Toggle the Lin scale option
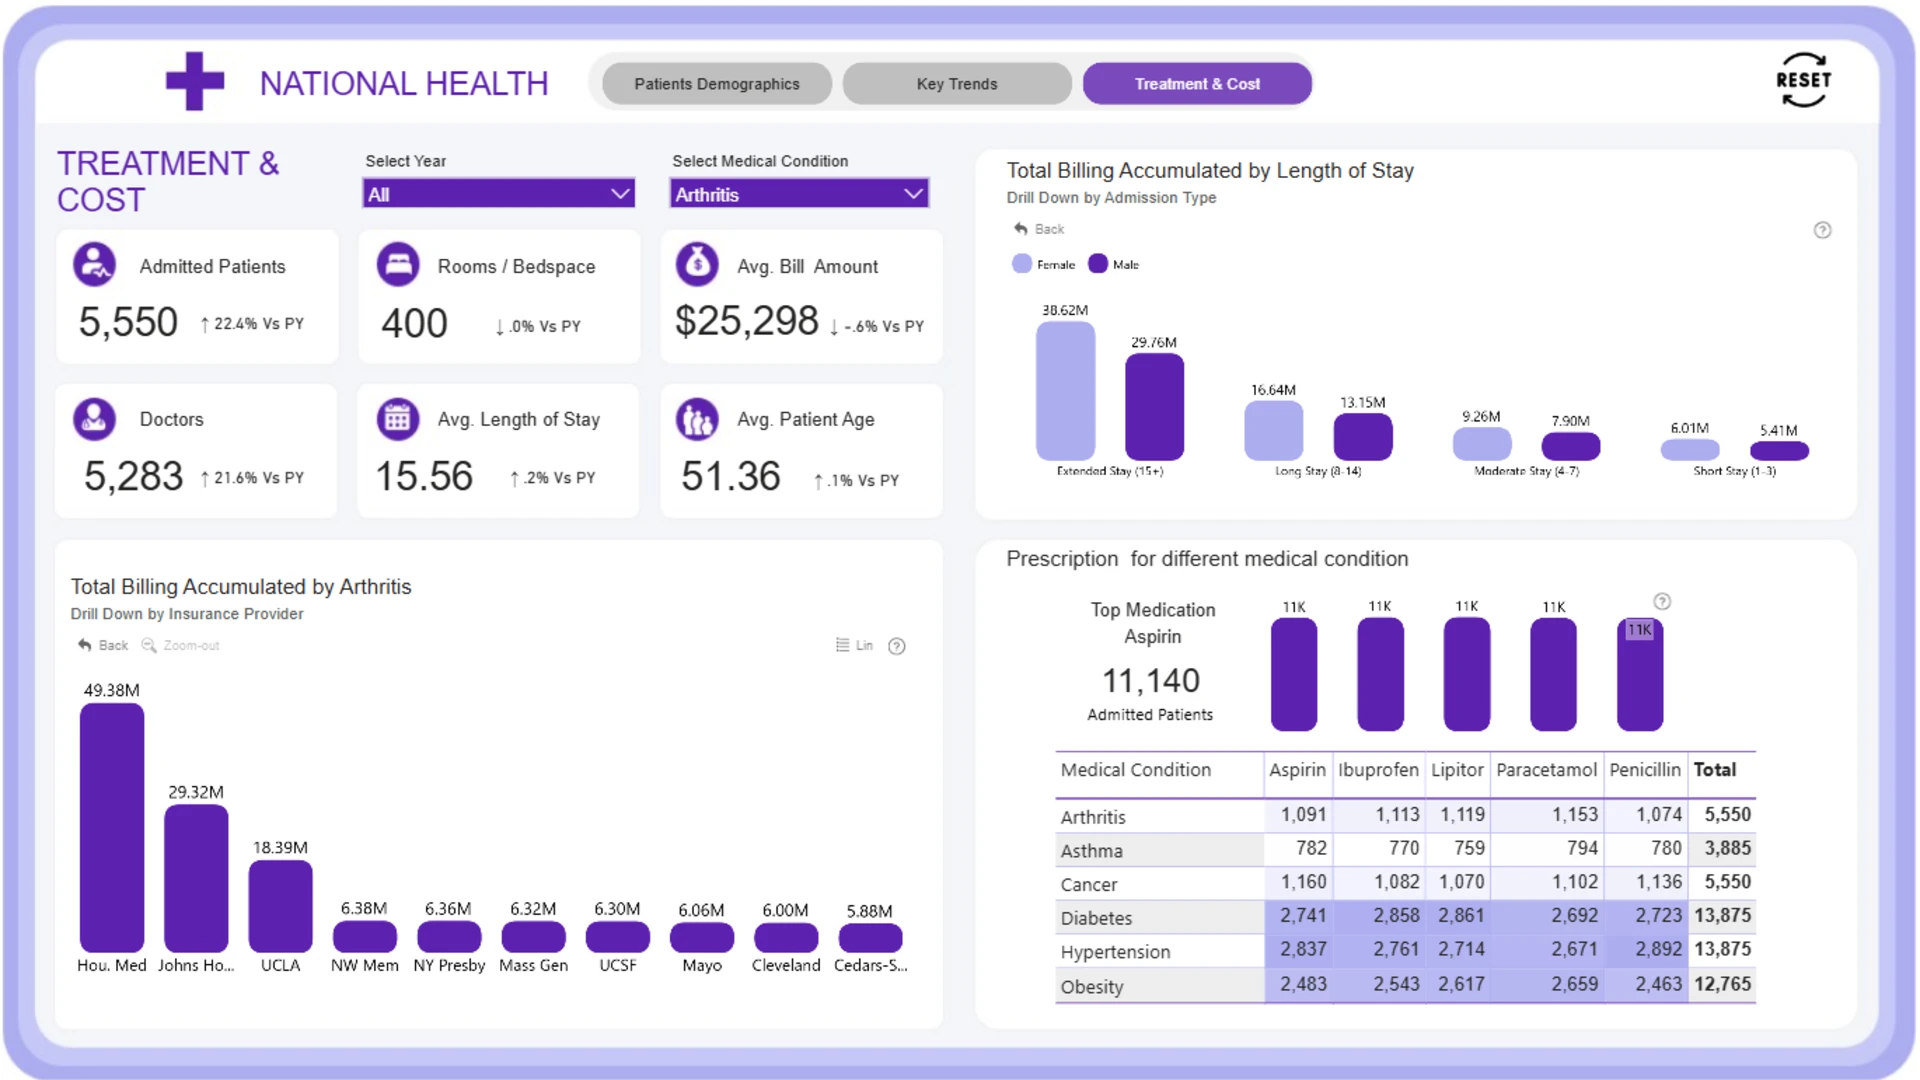The image size is (1920, 1080). click(x=855, y=645)
